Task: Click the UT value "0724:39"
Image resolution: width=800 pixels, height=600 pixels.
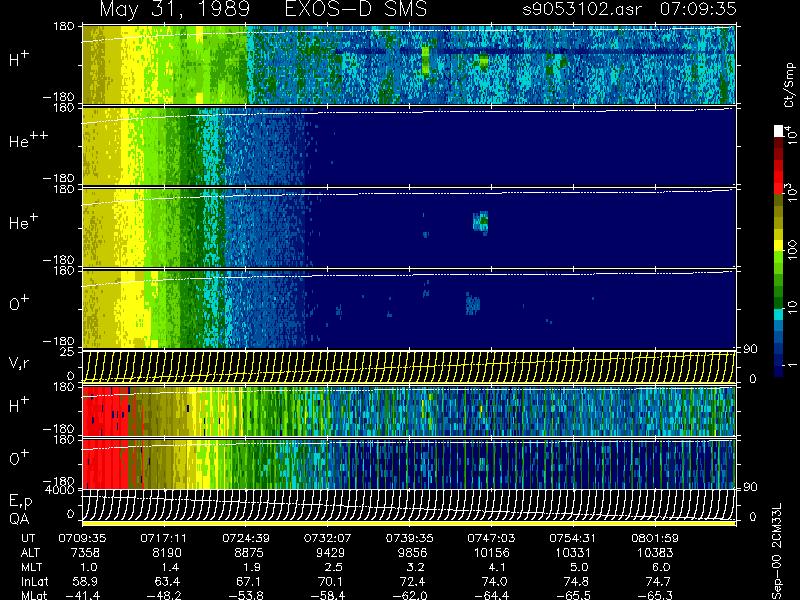Action: pos(246,538)
